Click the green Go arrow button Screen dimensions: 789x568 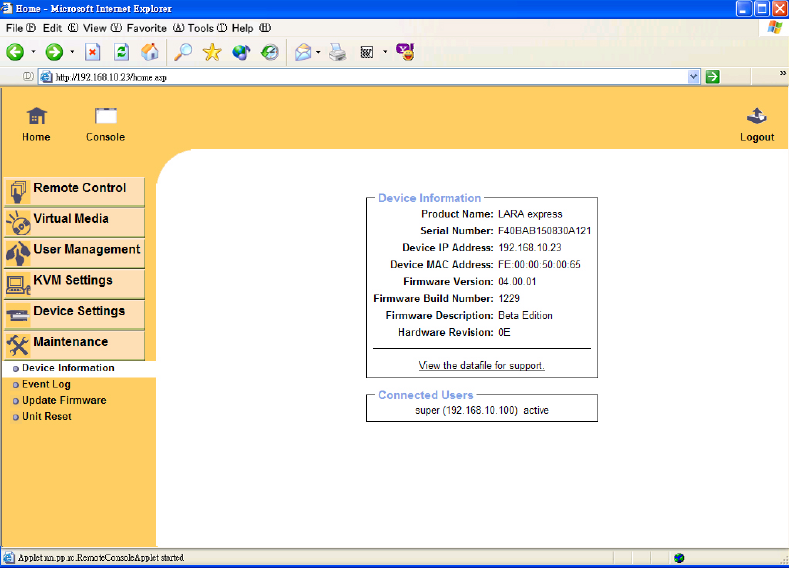click(x=713, y=77)
